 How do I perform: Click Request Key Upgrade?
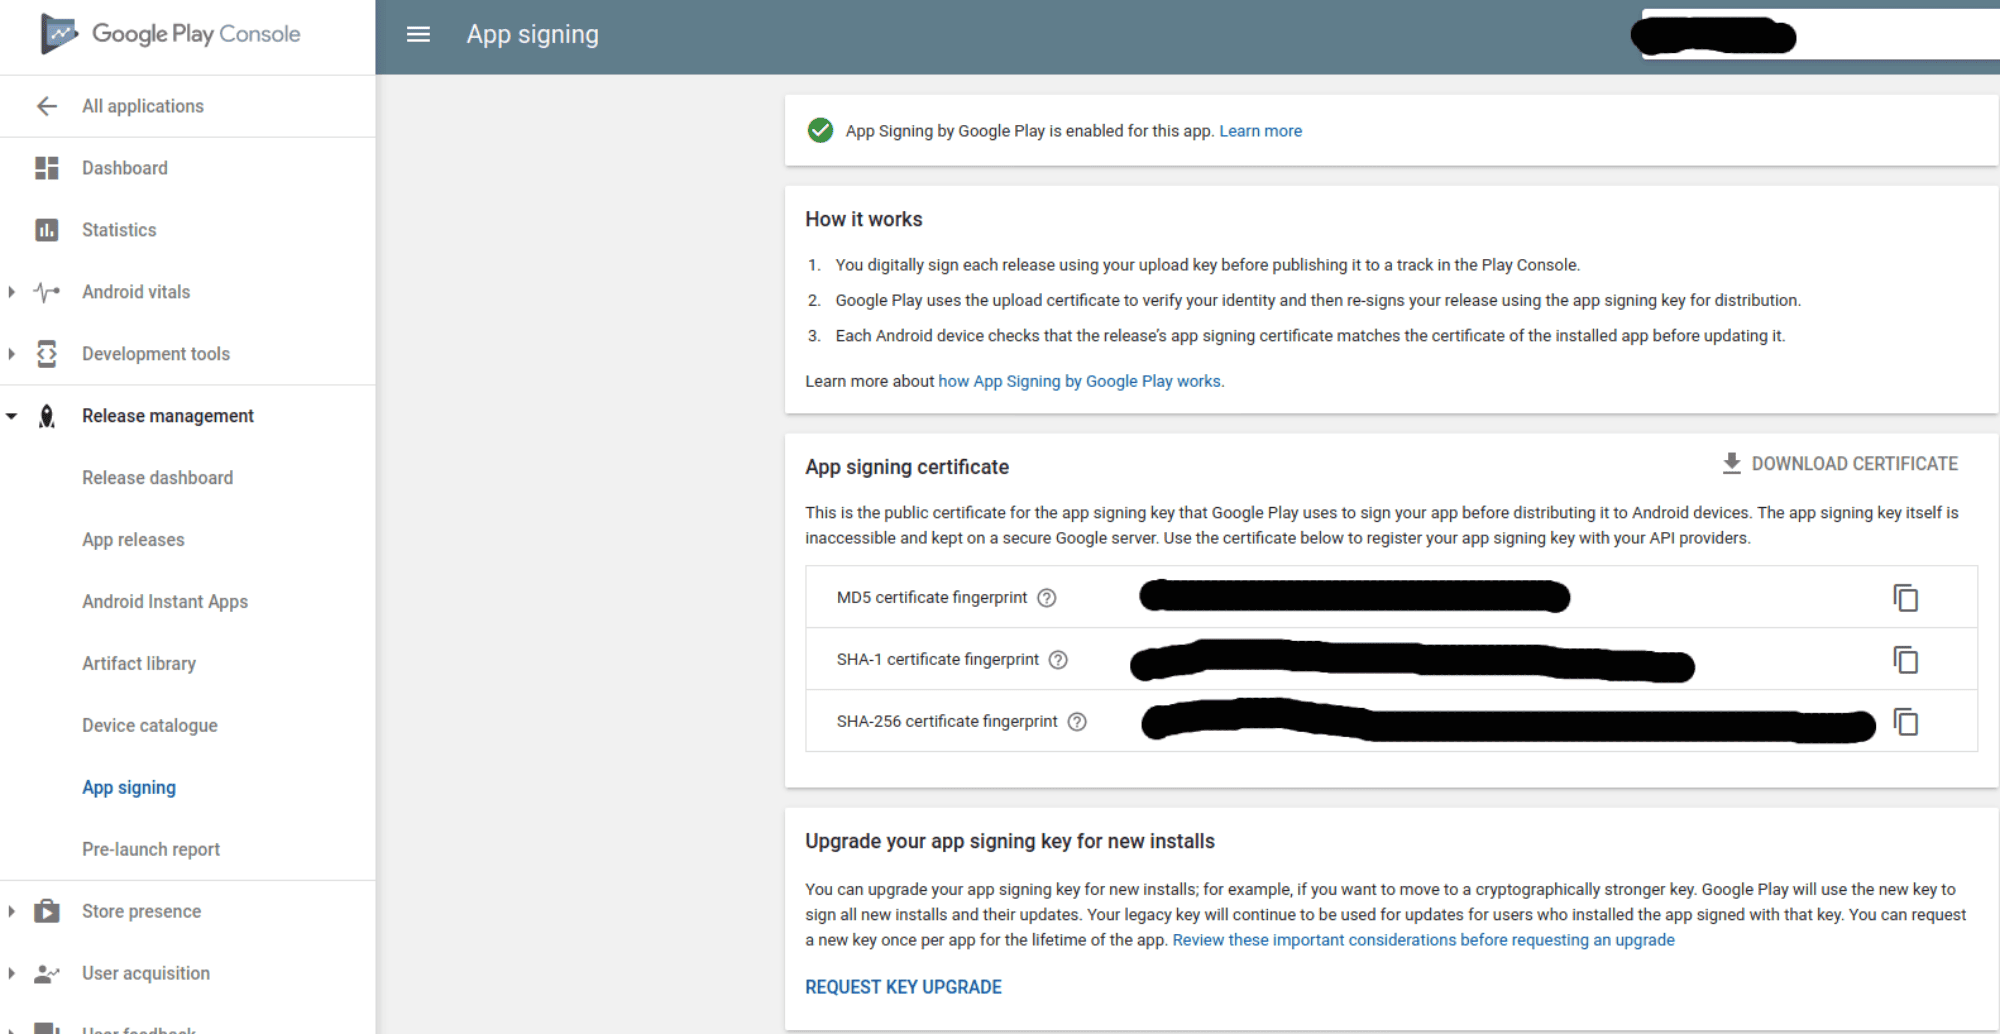tap(903, 987)
